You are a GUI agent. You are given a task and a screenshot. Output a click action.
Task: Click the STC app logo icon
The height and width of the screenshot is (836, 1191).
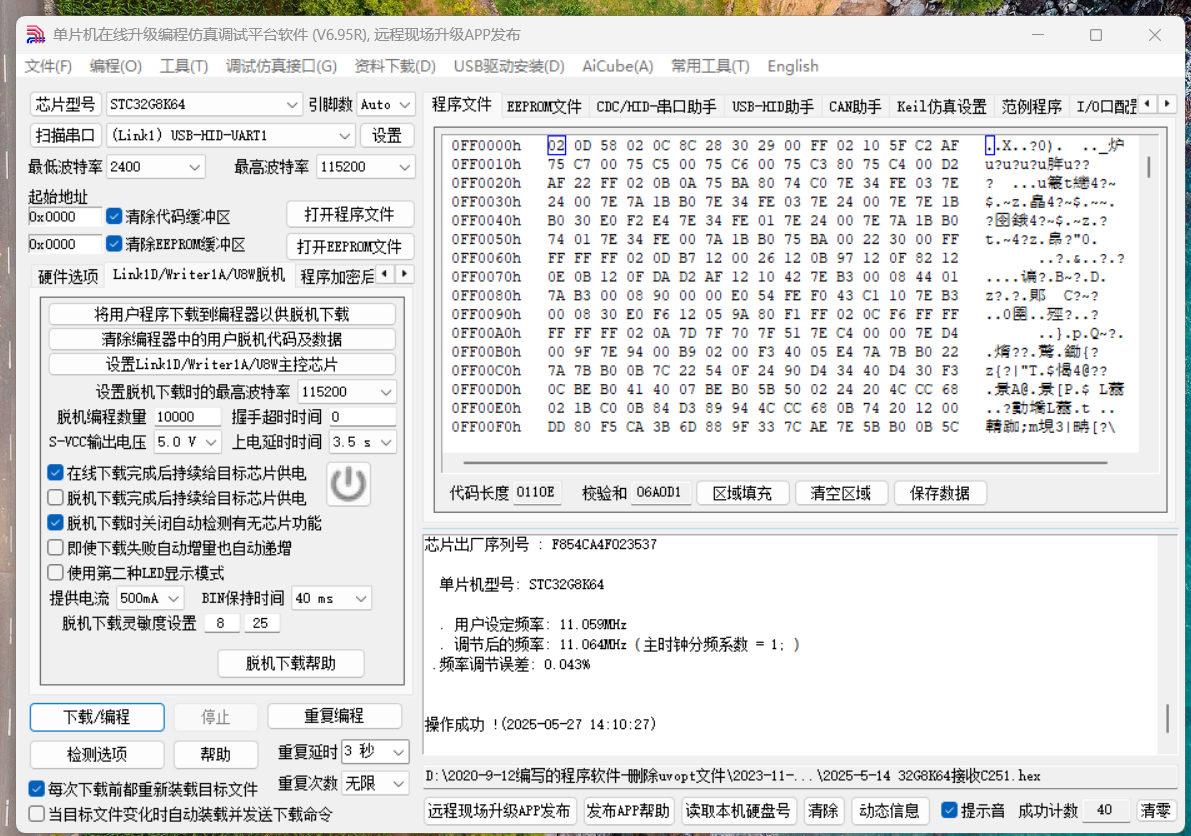tap(36, 35)
